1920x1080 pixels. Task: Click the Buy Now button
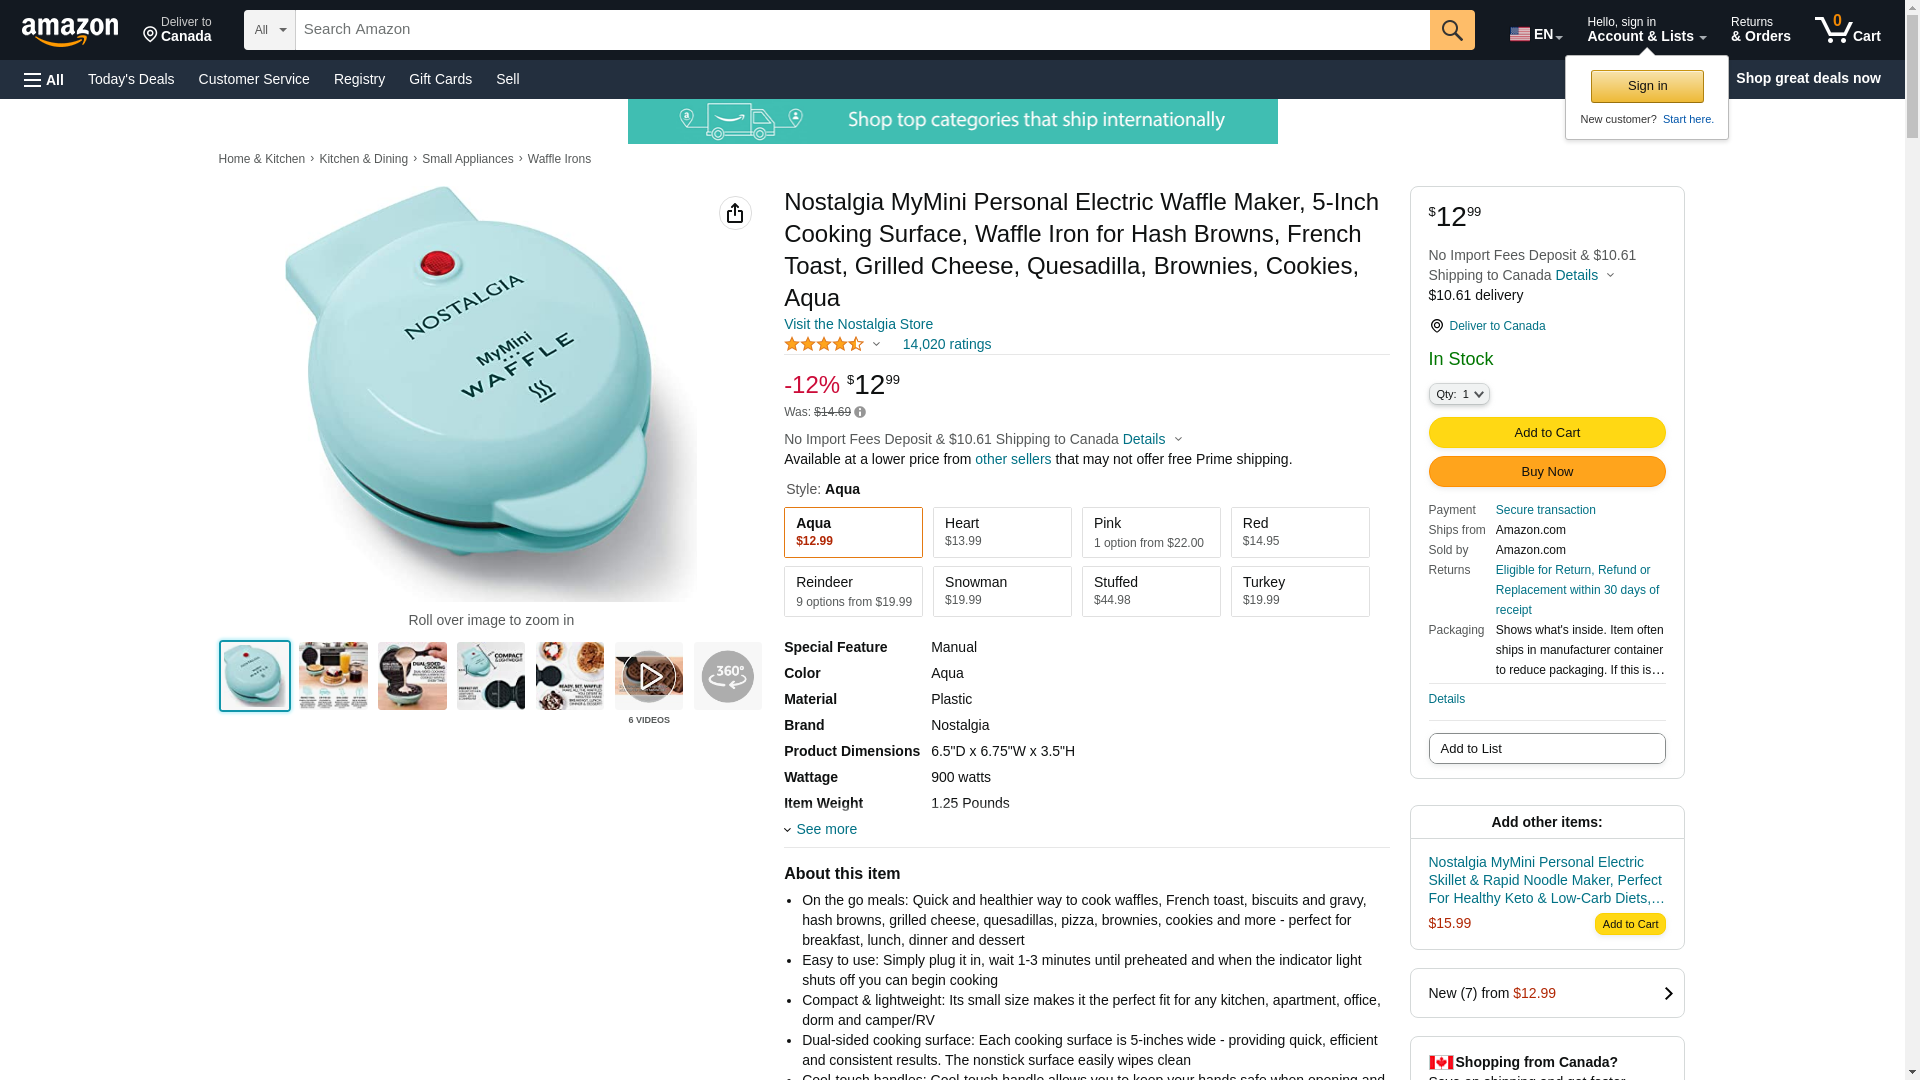tap(1547, 471)
